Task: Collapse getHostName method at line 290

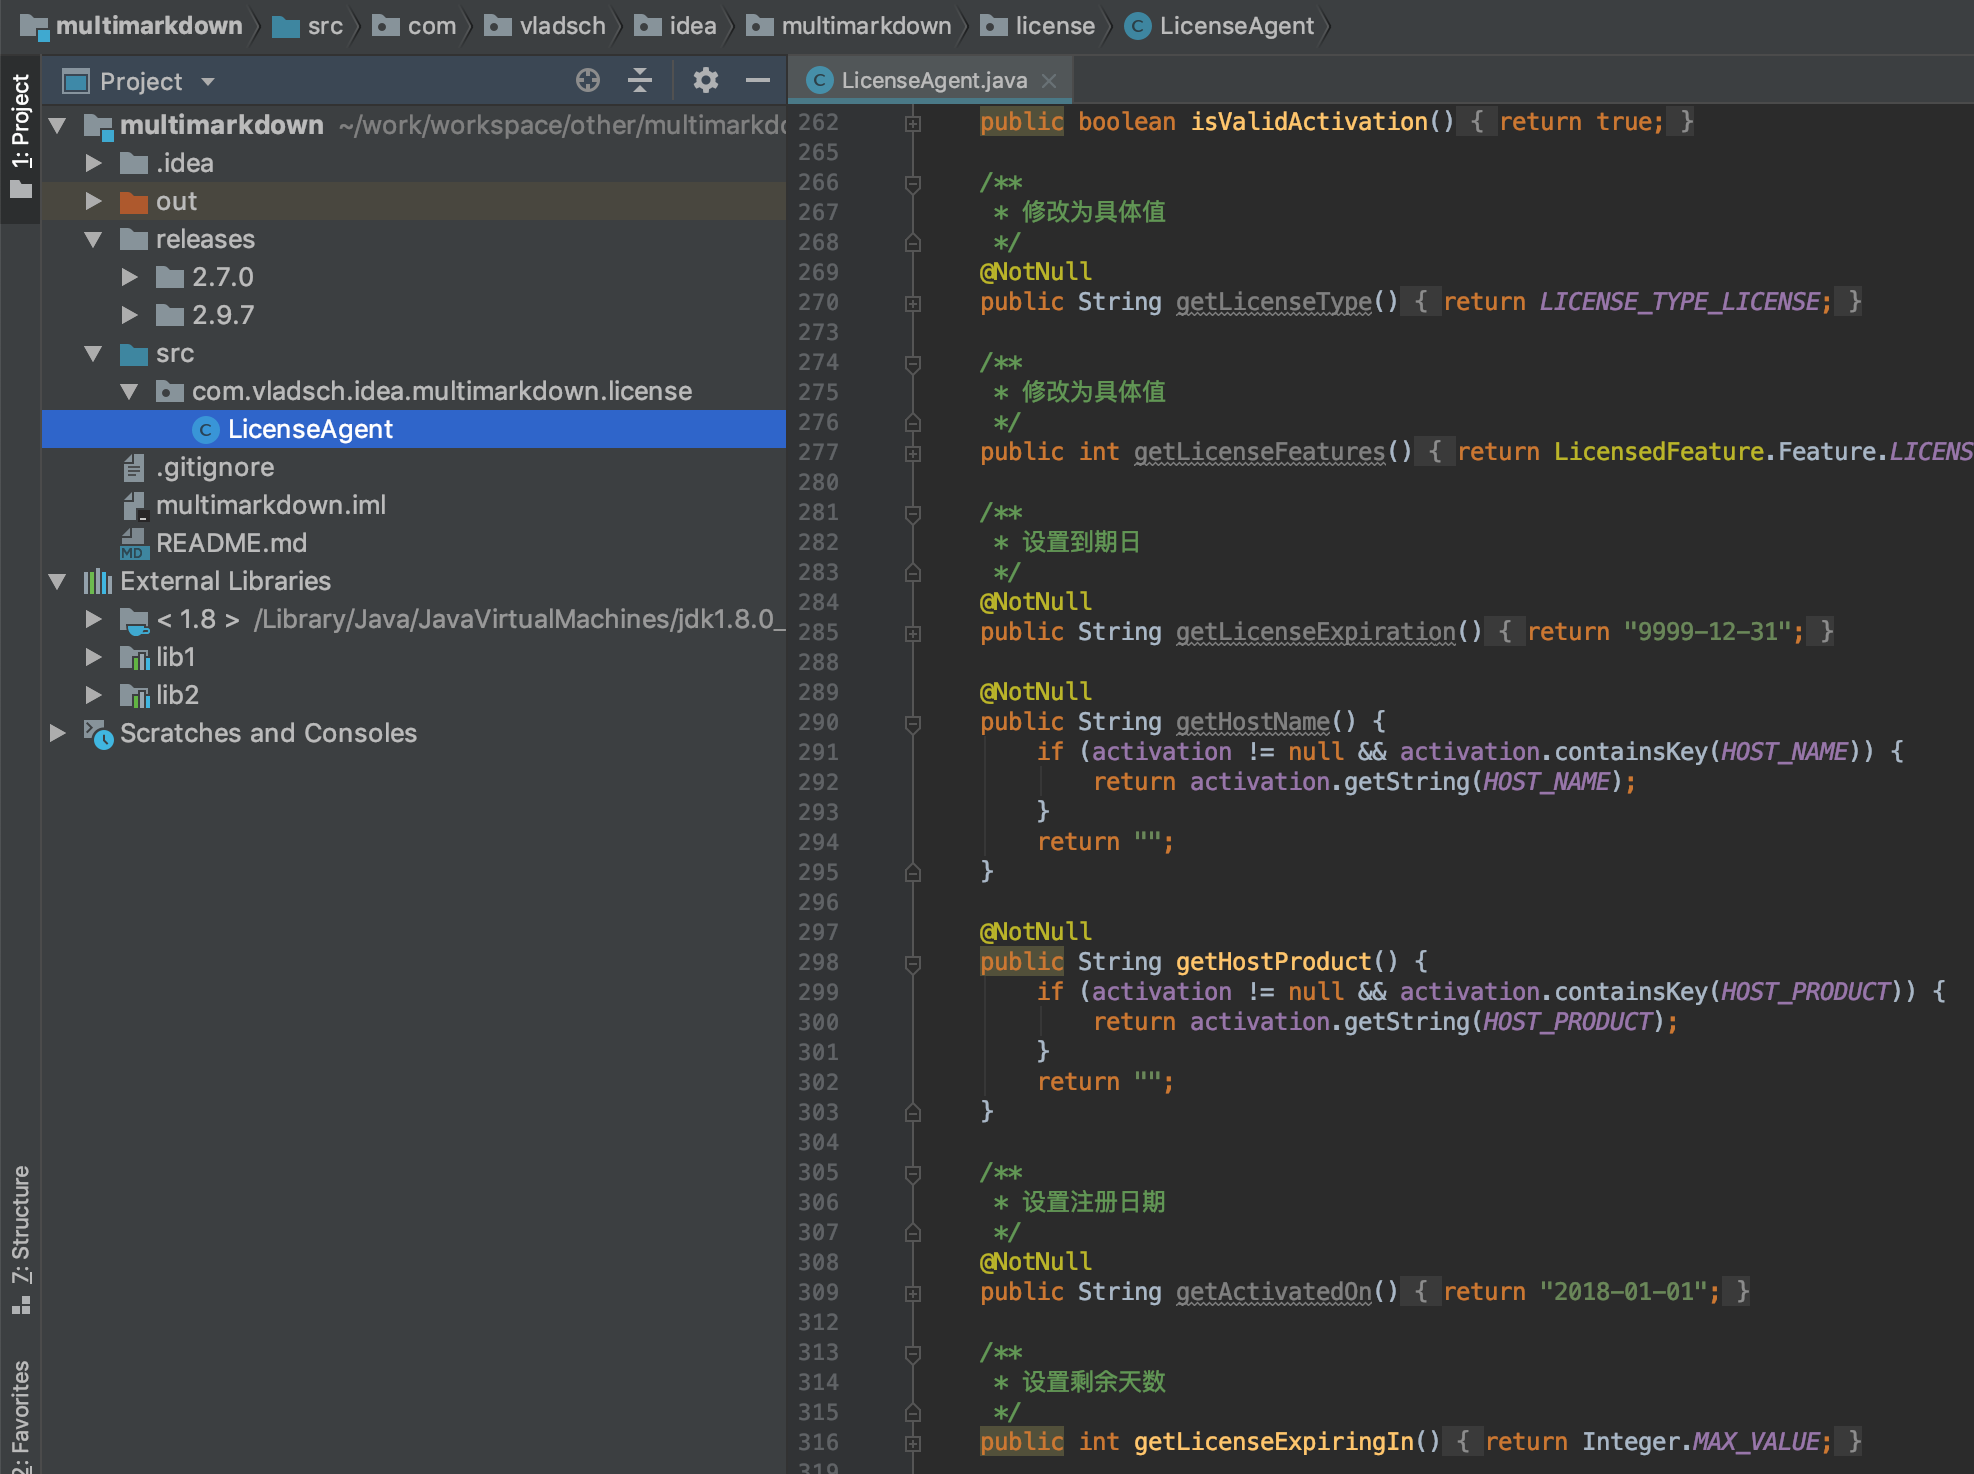Action: [913, 724]
